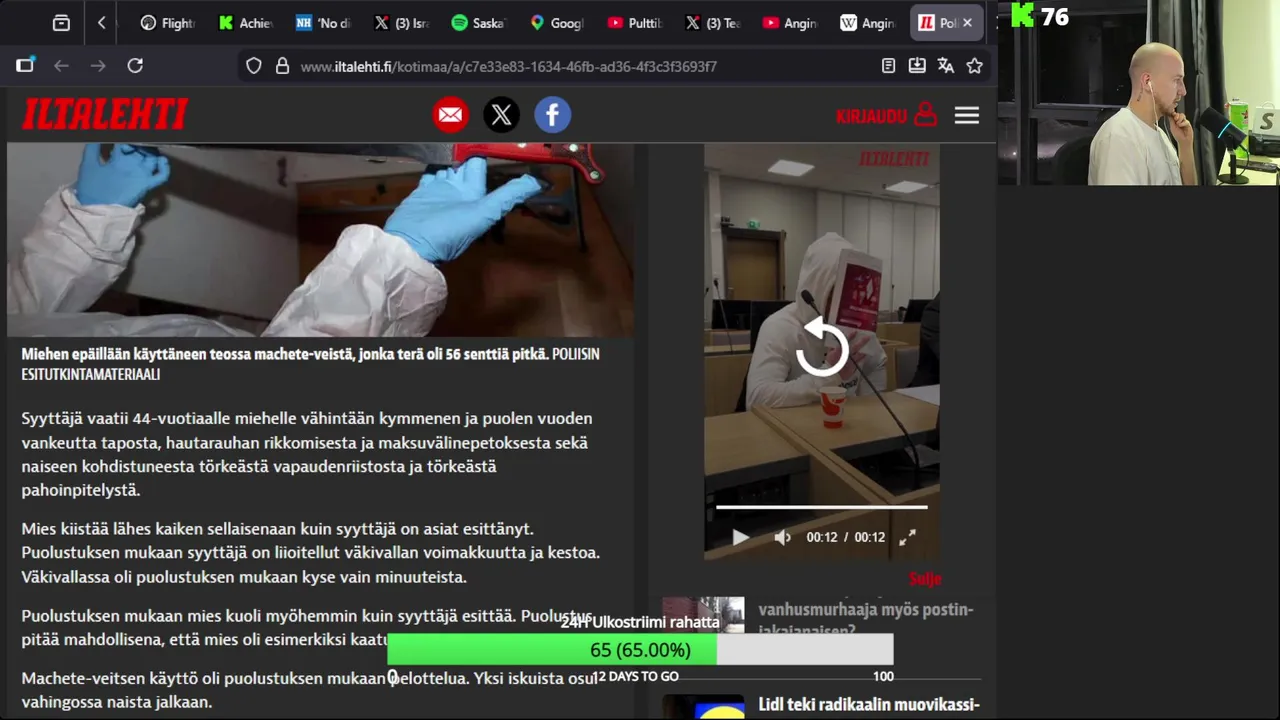Image resolution: width=1280 pixels, height=720 pixels.
Task: Click the paragraph starting 'Syyttäjä vaatii 44-vuotiaalle'
Action: point(307,454)
